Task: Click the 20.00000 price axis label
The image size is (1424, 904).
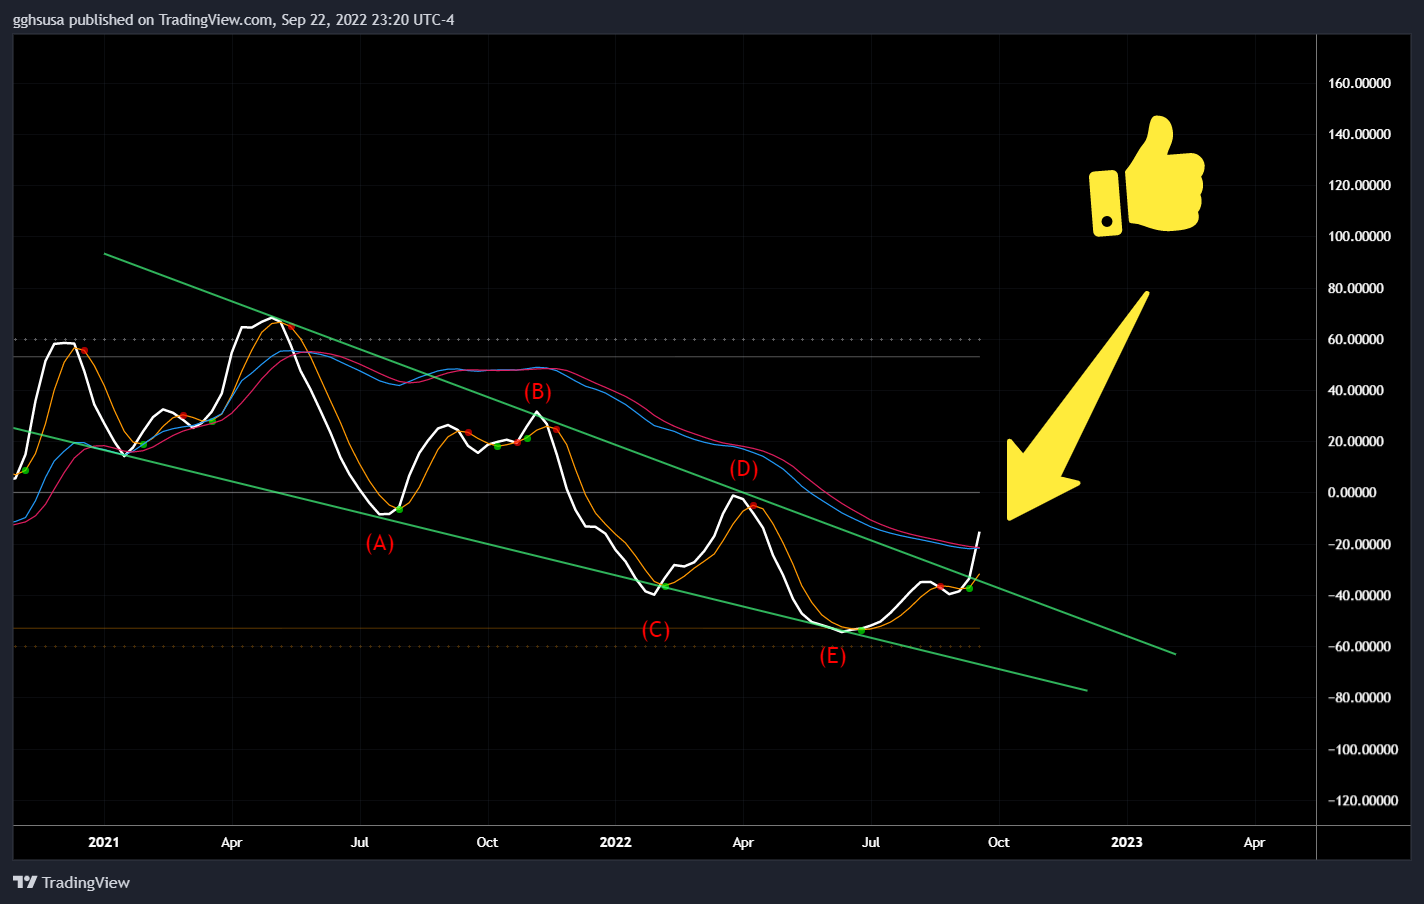Action: point(1356,441)
